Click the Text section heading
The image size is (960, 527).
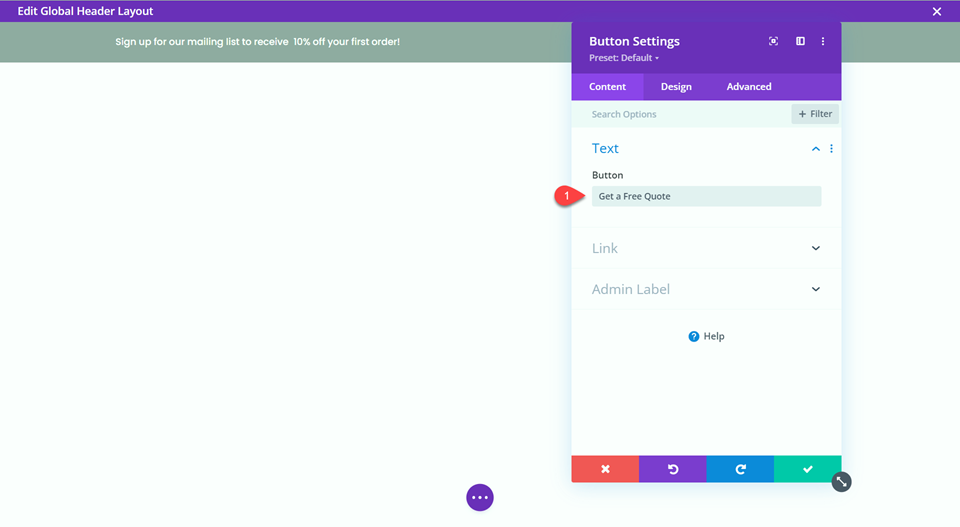tap(605, 148)
